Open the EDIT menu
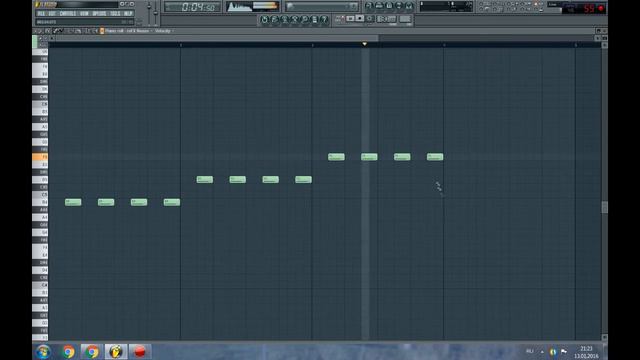Screen dimensions: 640x360 [x=52, y=13]
